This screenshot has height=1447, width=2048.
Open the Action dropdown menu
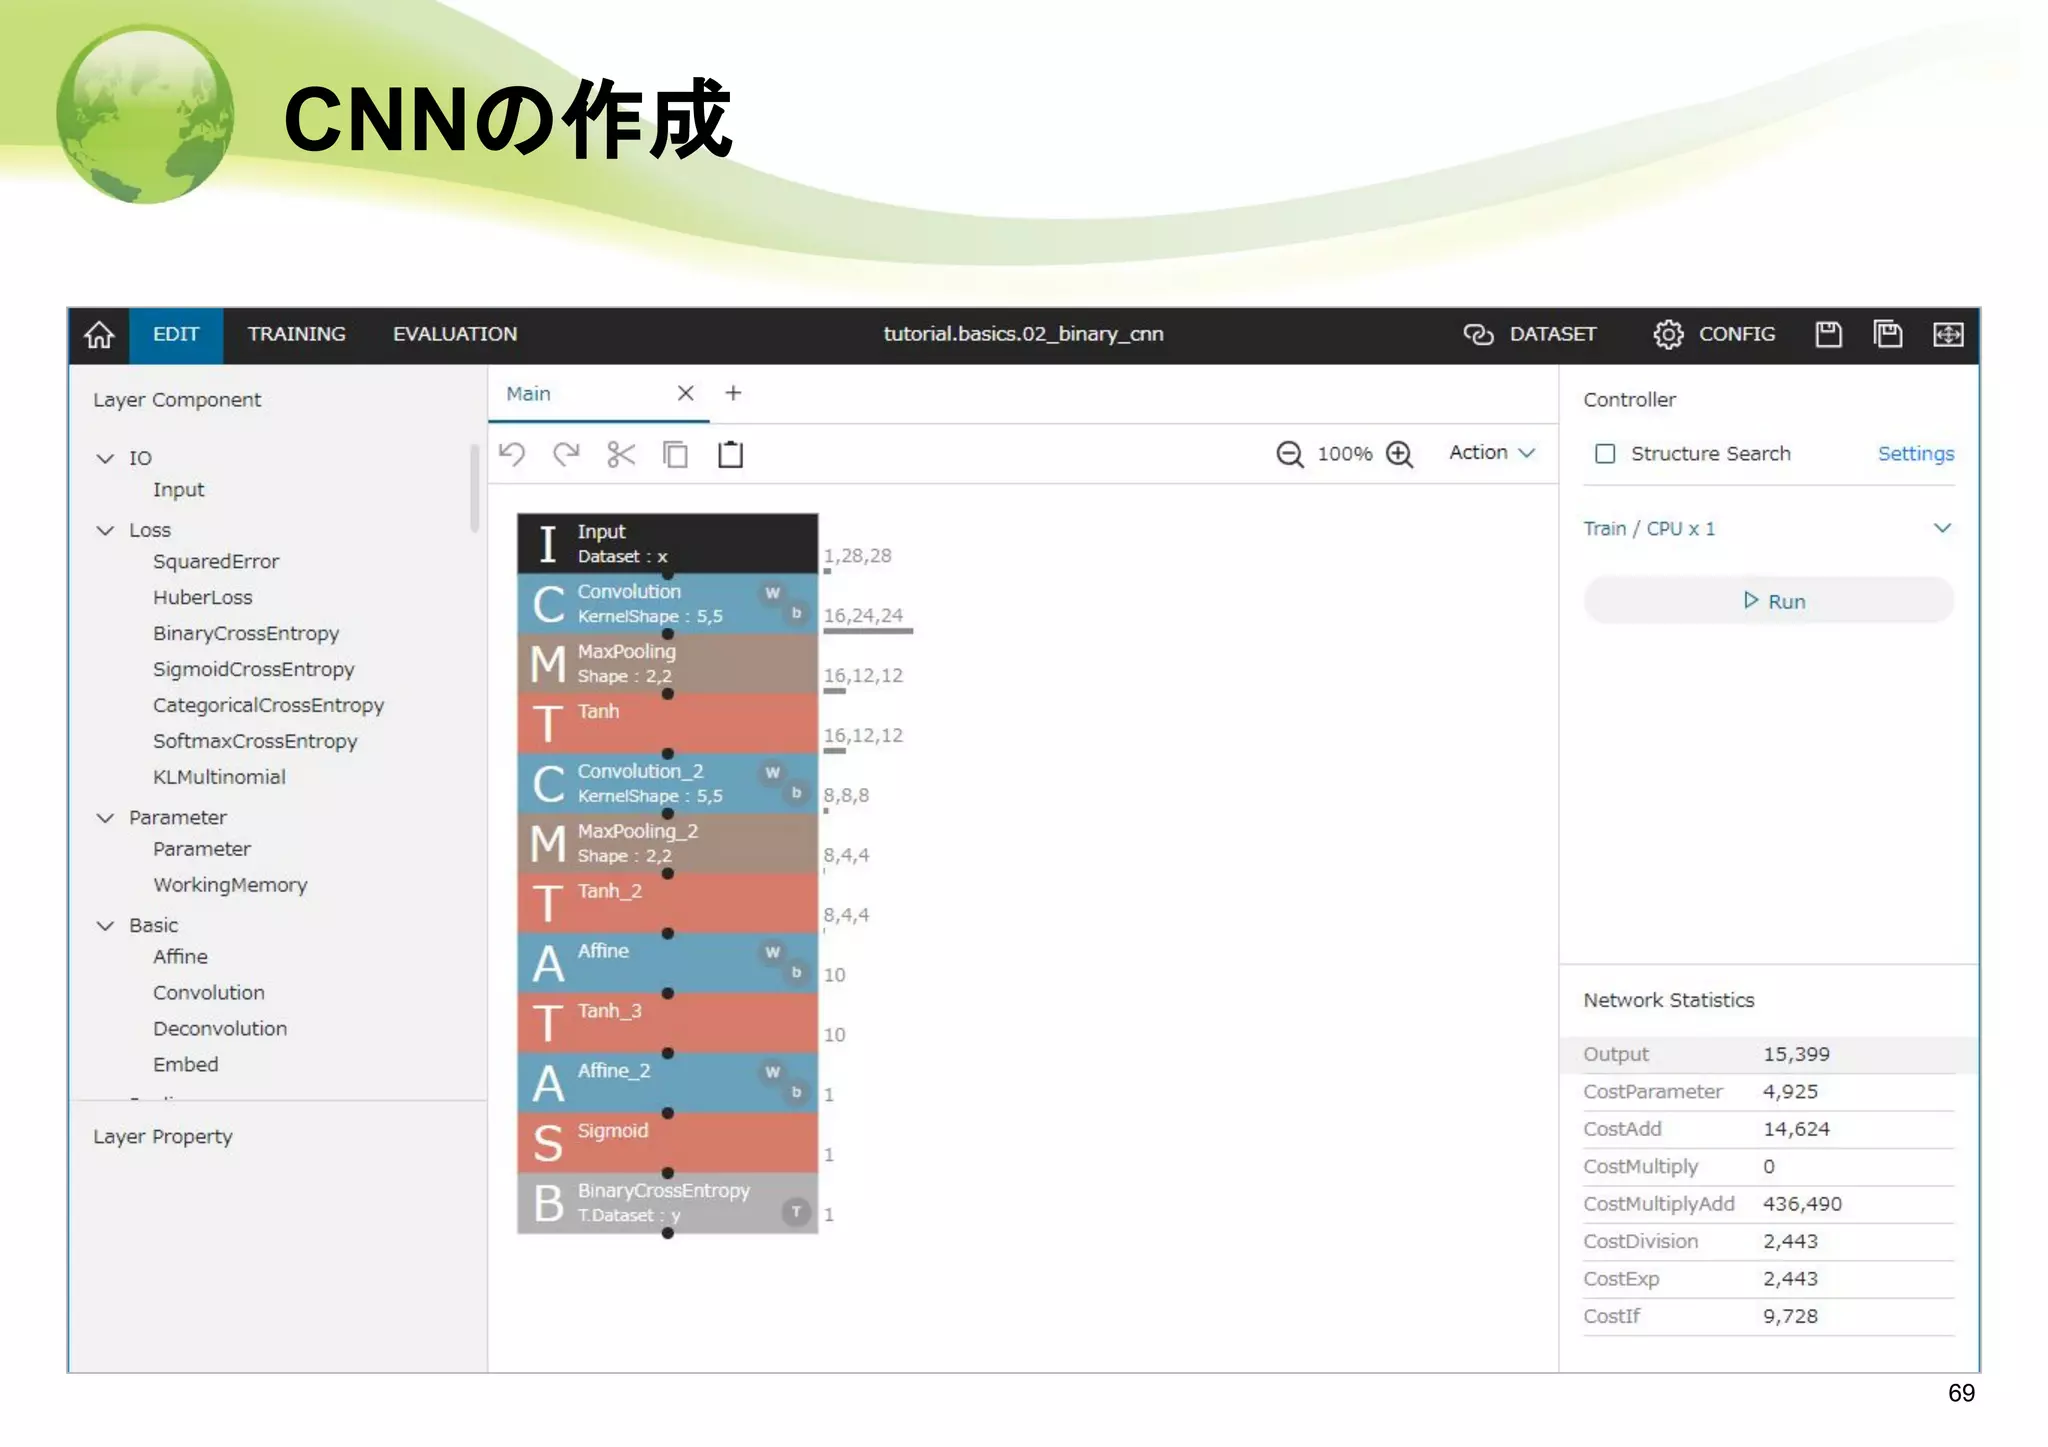1491,452
